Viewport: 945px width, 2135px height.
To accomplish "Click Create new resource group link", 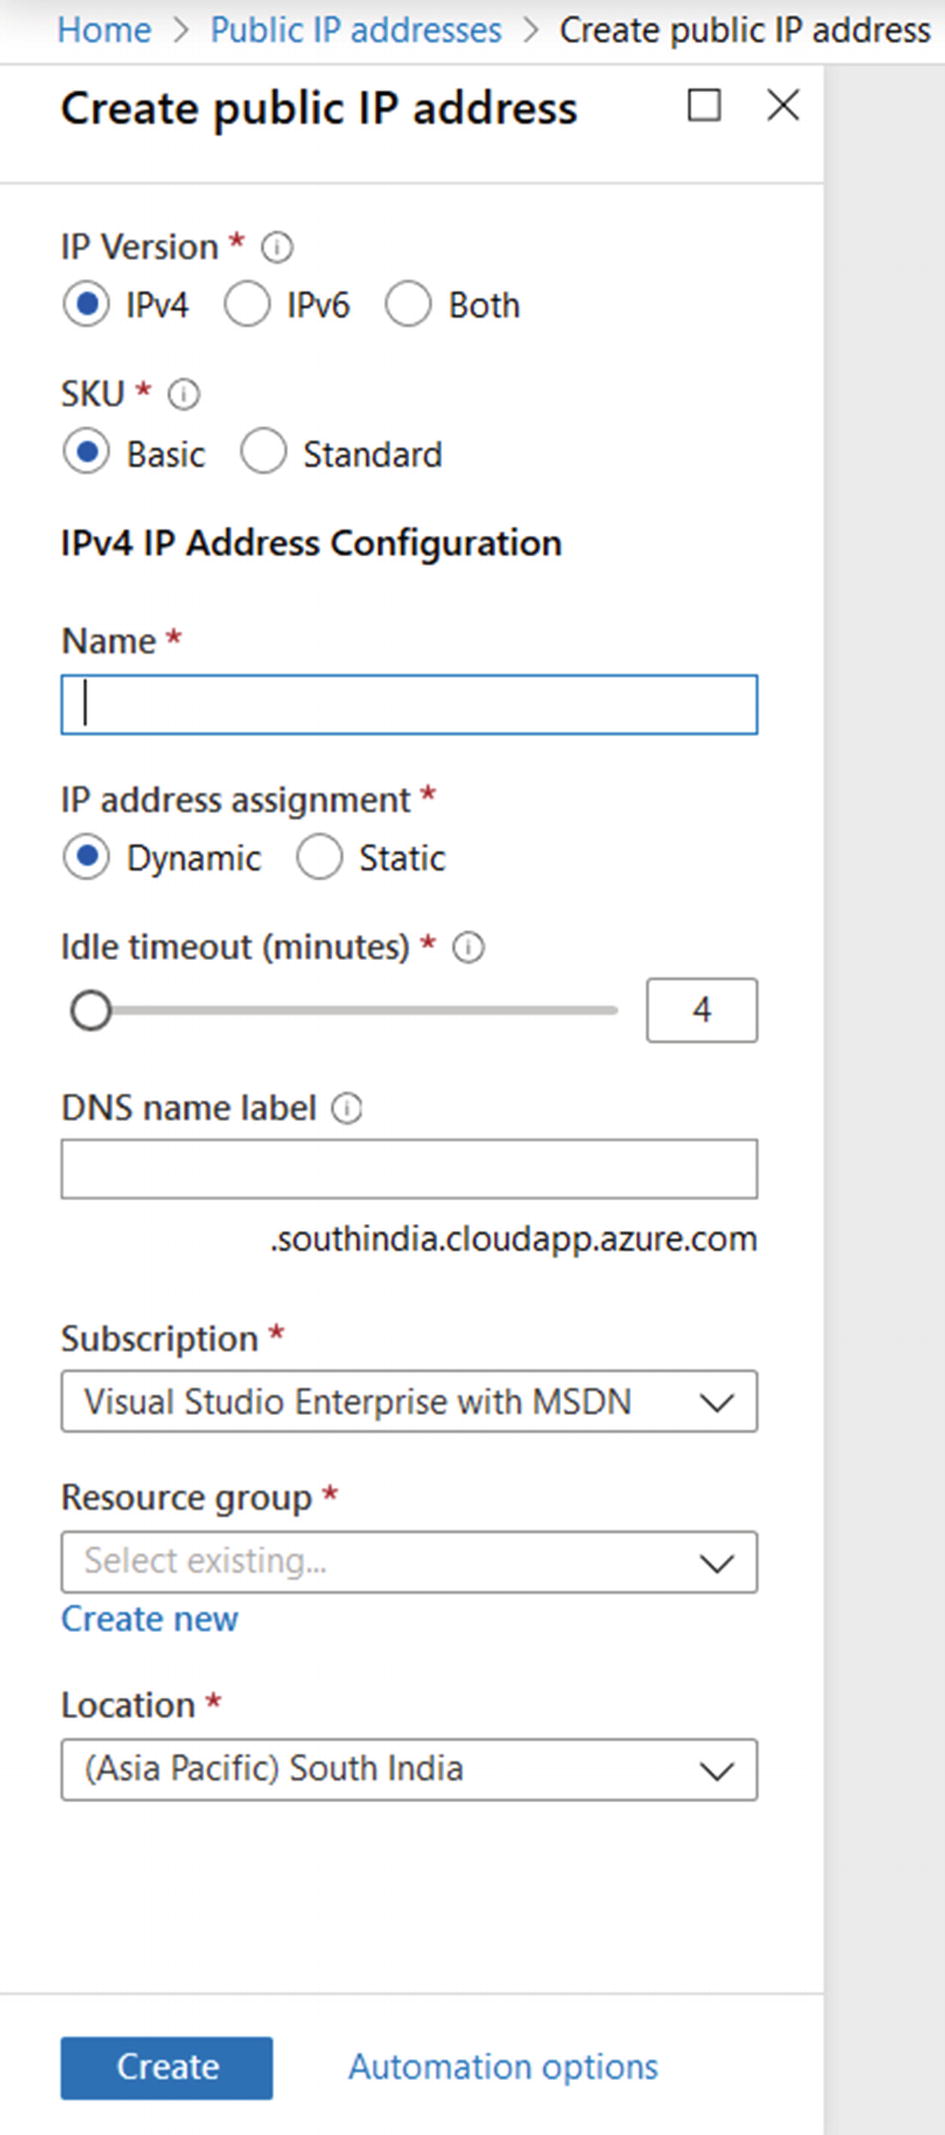I will 150,1619.
